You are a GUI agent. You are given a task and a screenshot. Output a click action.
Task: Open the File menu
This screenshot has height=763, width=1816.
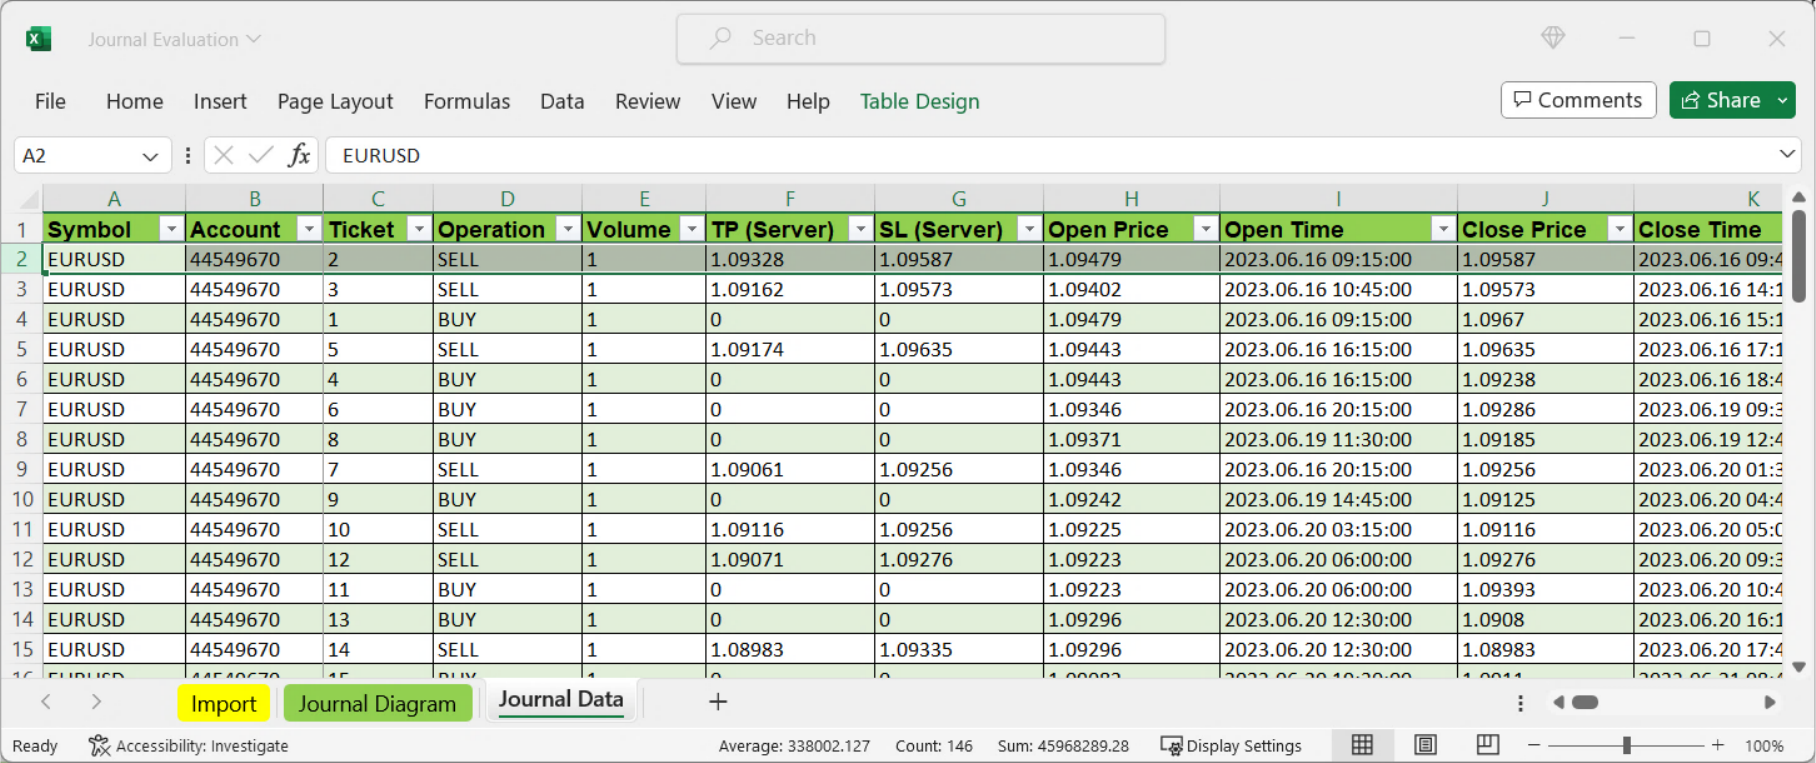[50, 101]
